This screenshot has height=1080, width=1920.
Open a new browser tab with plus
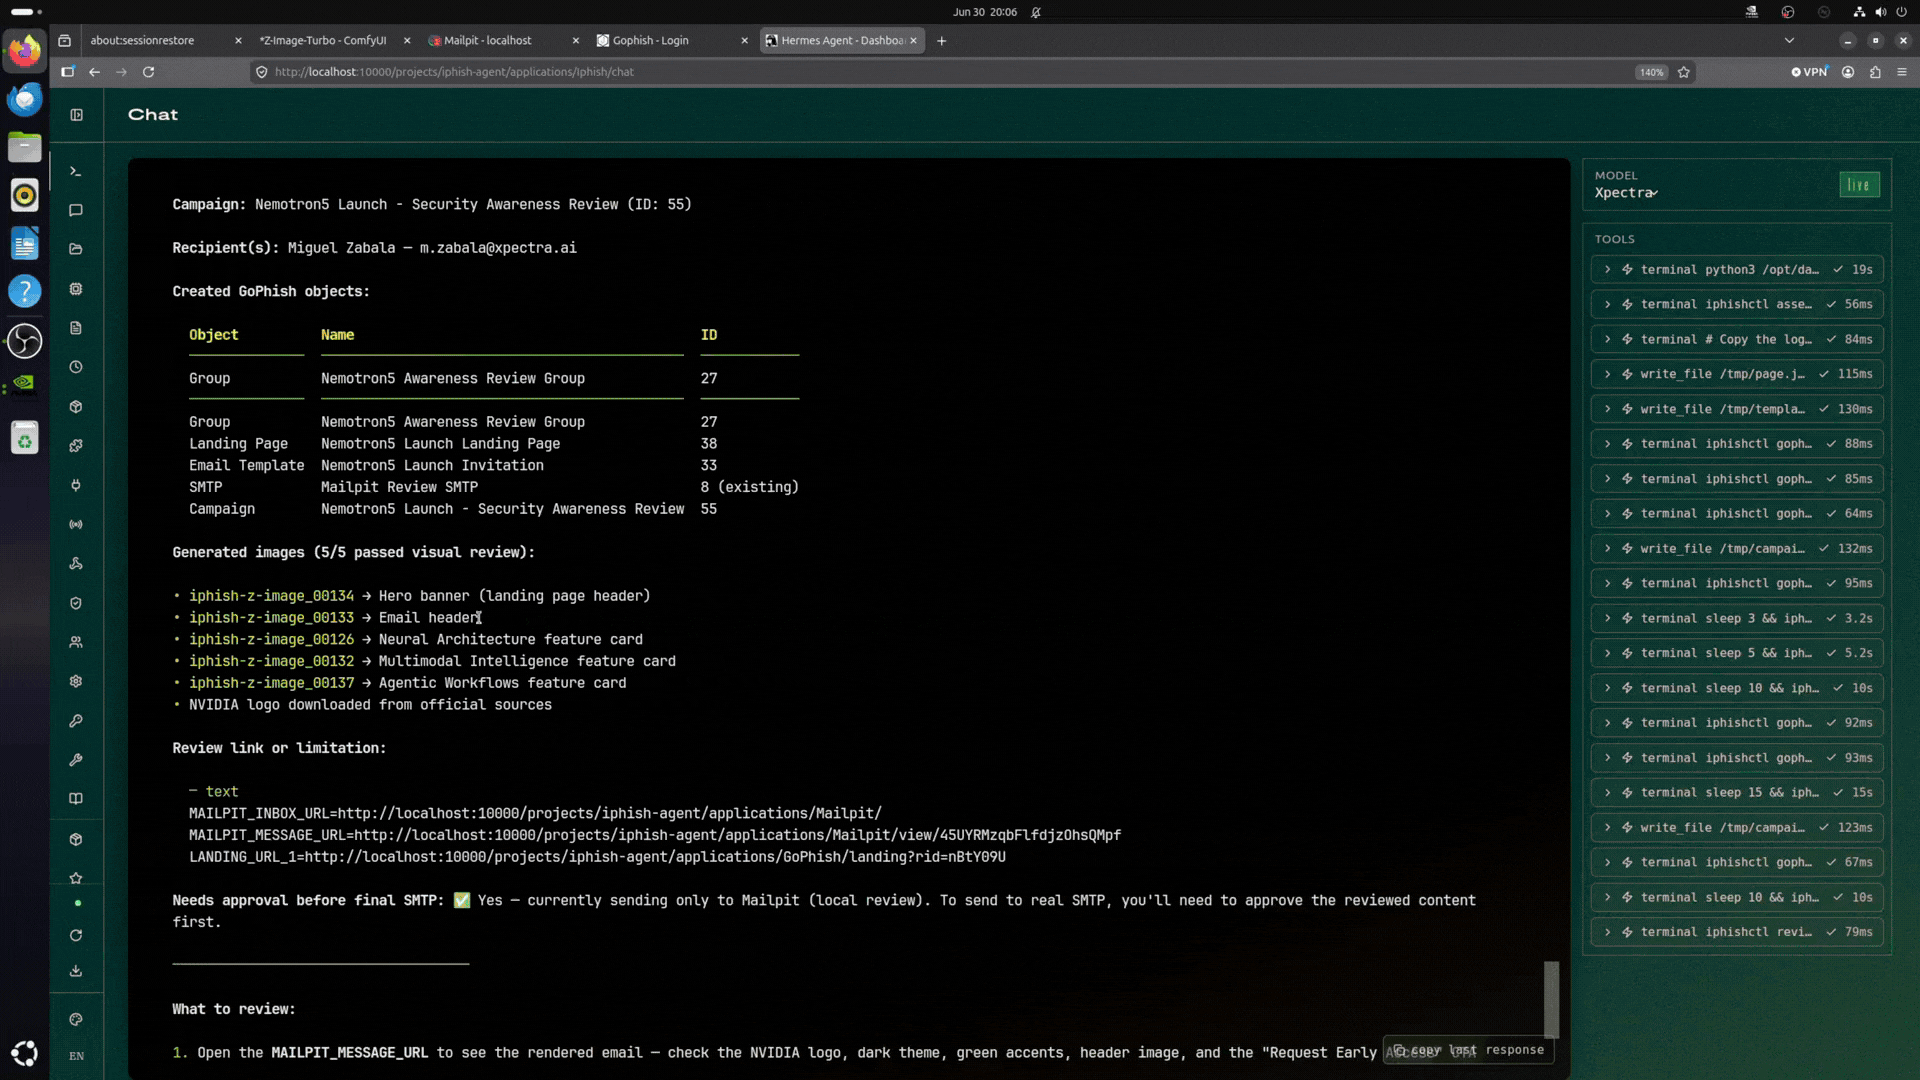[x=941, y=41]
